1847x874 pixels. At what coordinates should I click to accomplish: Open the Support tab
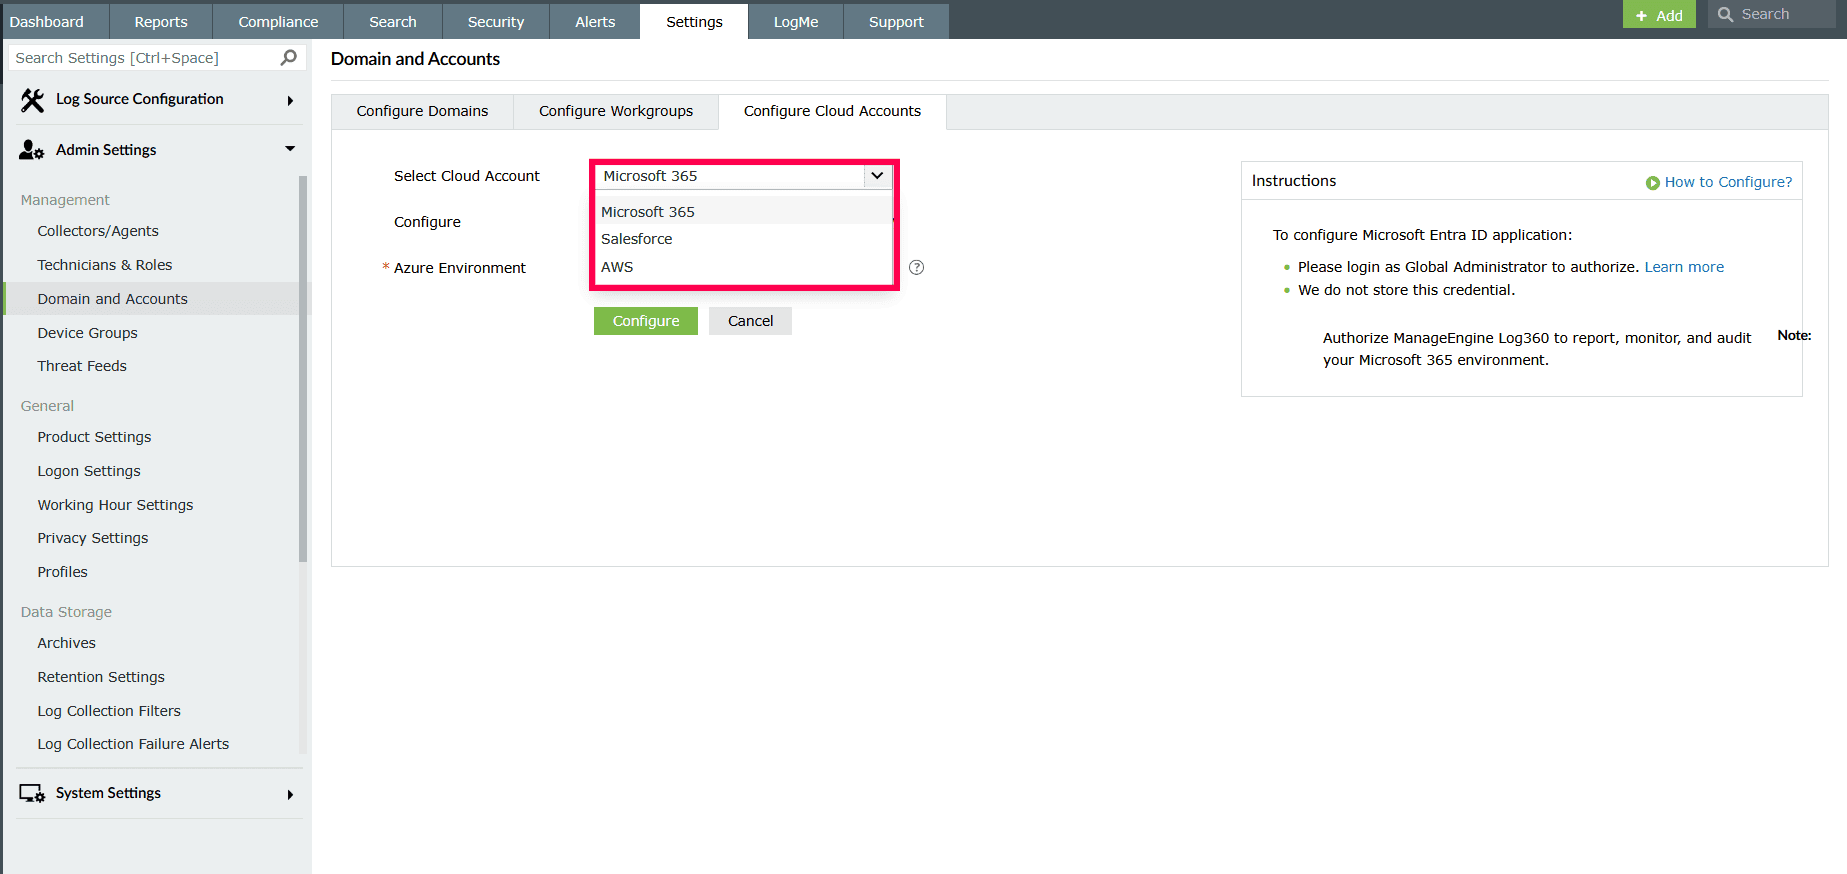(x=896, y=21)
